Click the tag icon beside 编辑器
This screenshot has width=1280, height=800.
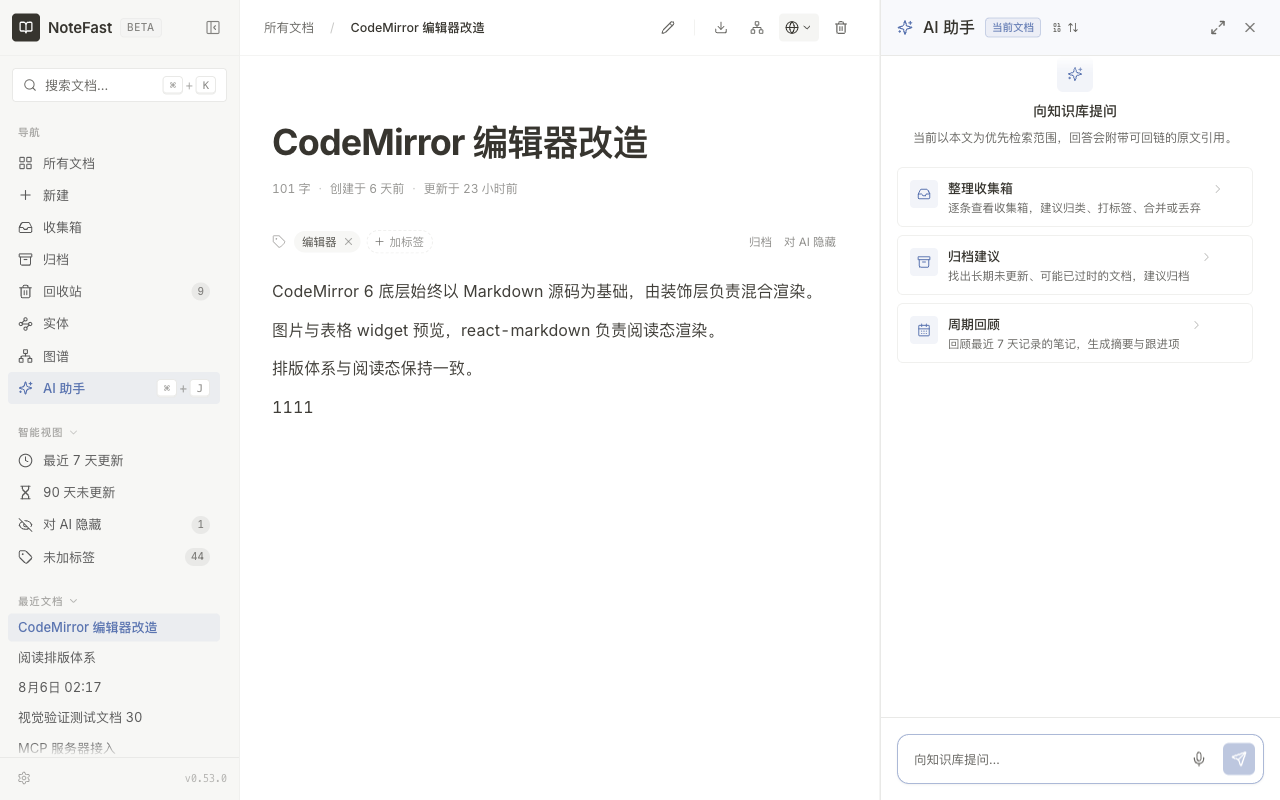279,241
